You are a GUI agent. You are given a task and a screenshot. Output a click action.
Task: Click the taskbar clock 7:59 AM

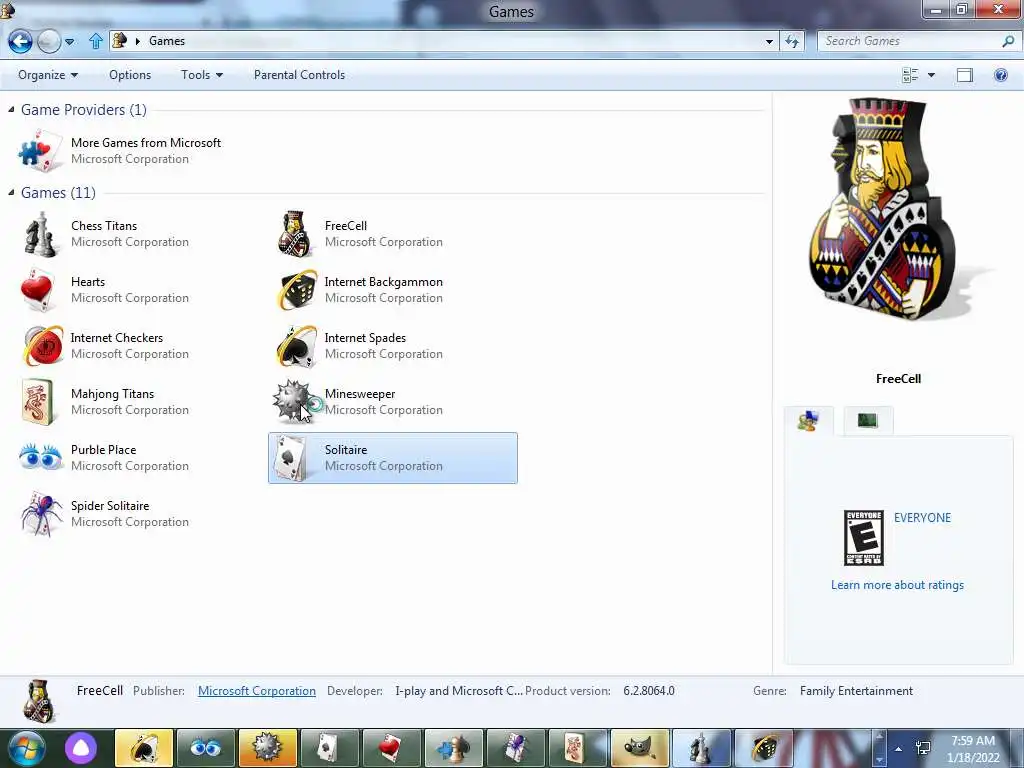(x=972, y=741)
